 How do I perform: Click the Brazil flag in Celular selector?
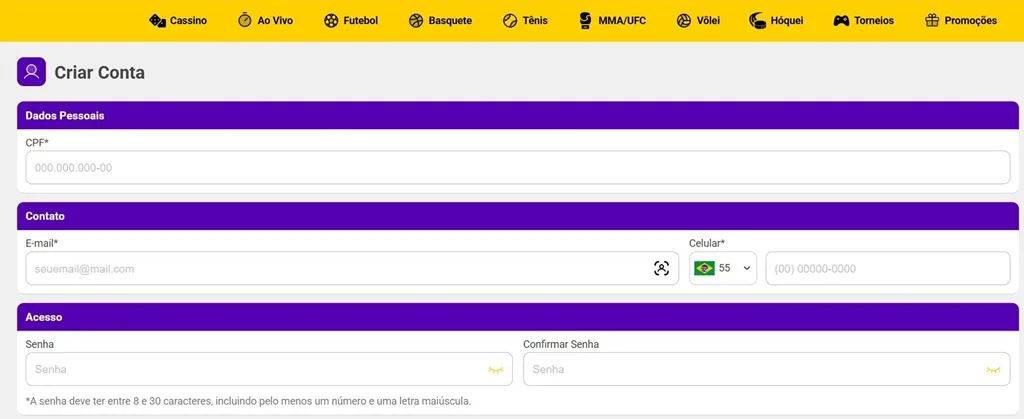click(x=704, y=268)
